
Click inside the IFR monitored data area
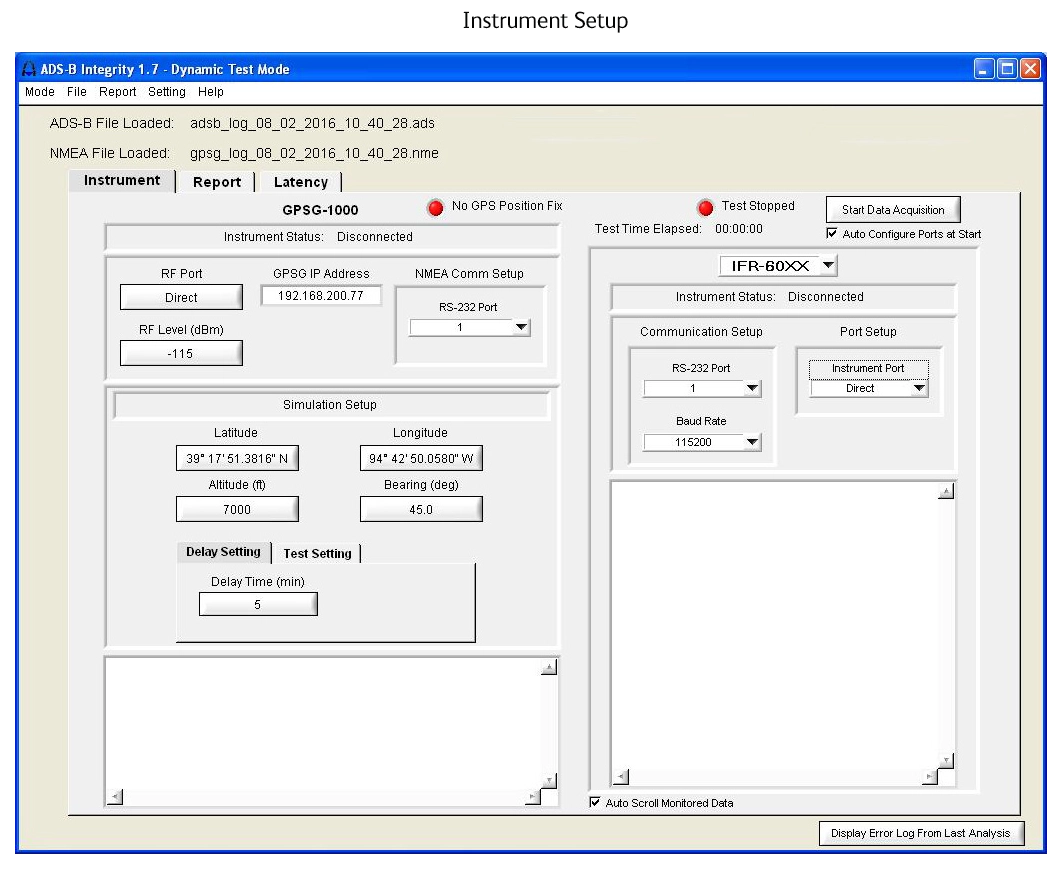774,626
